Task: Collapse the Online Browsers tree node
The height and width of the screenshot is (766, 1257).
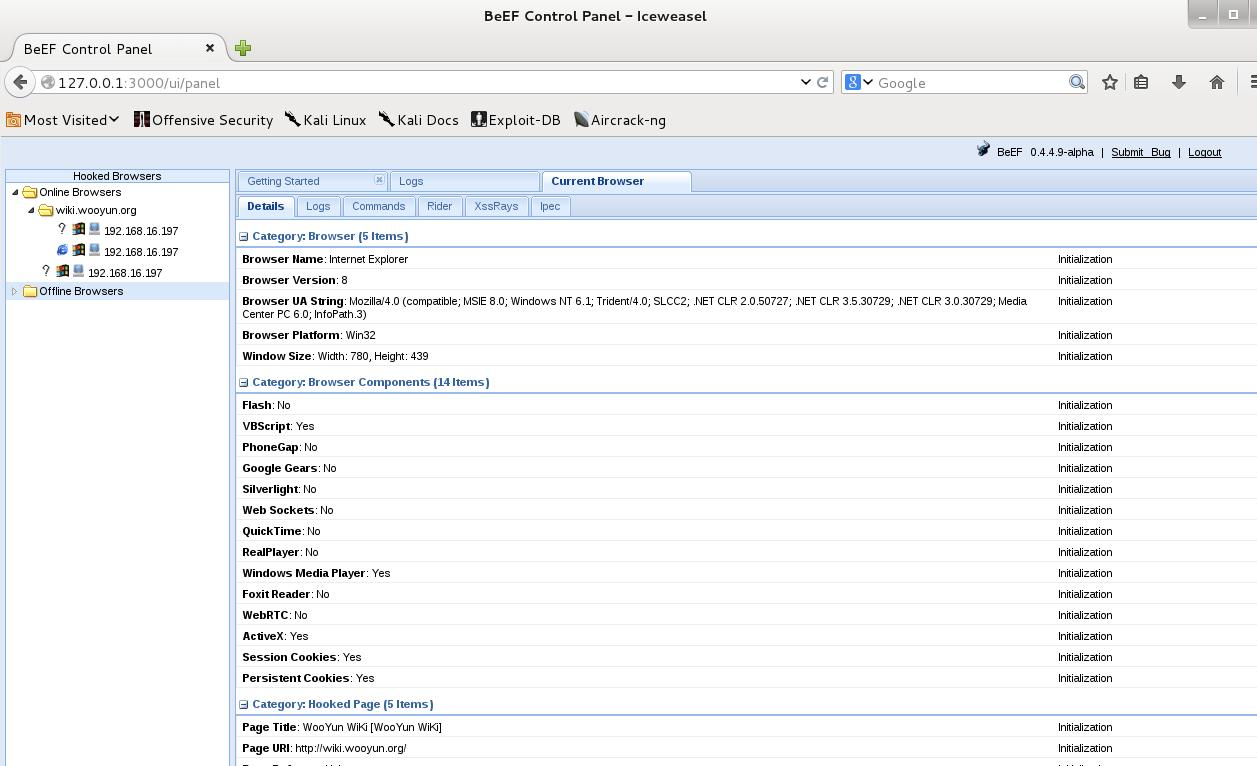Action: click(15, 192)
